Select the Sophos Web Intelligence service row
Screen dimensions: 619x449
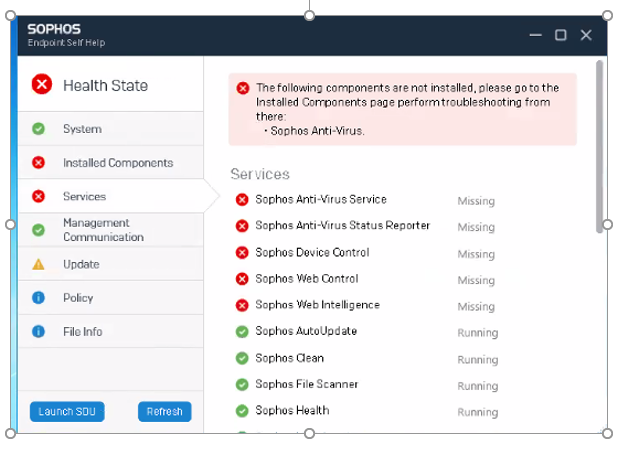click(365, 305)
